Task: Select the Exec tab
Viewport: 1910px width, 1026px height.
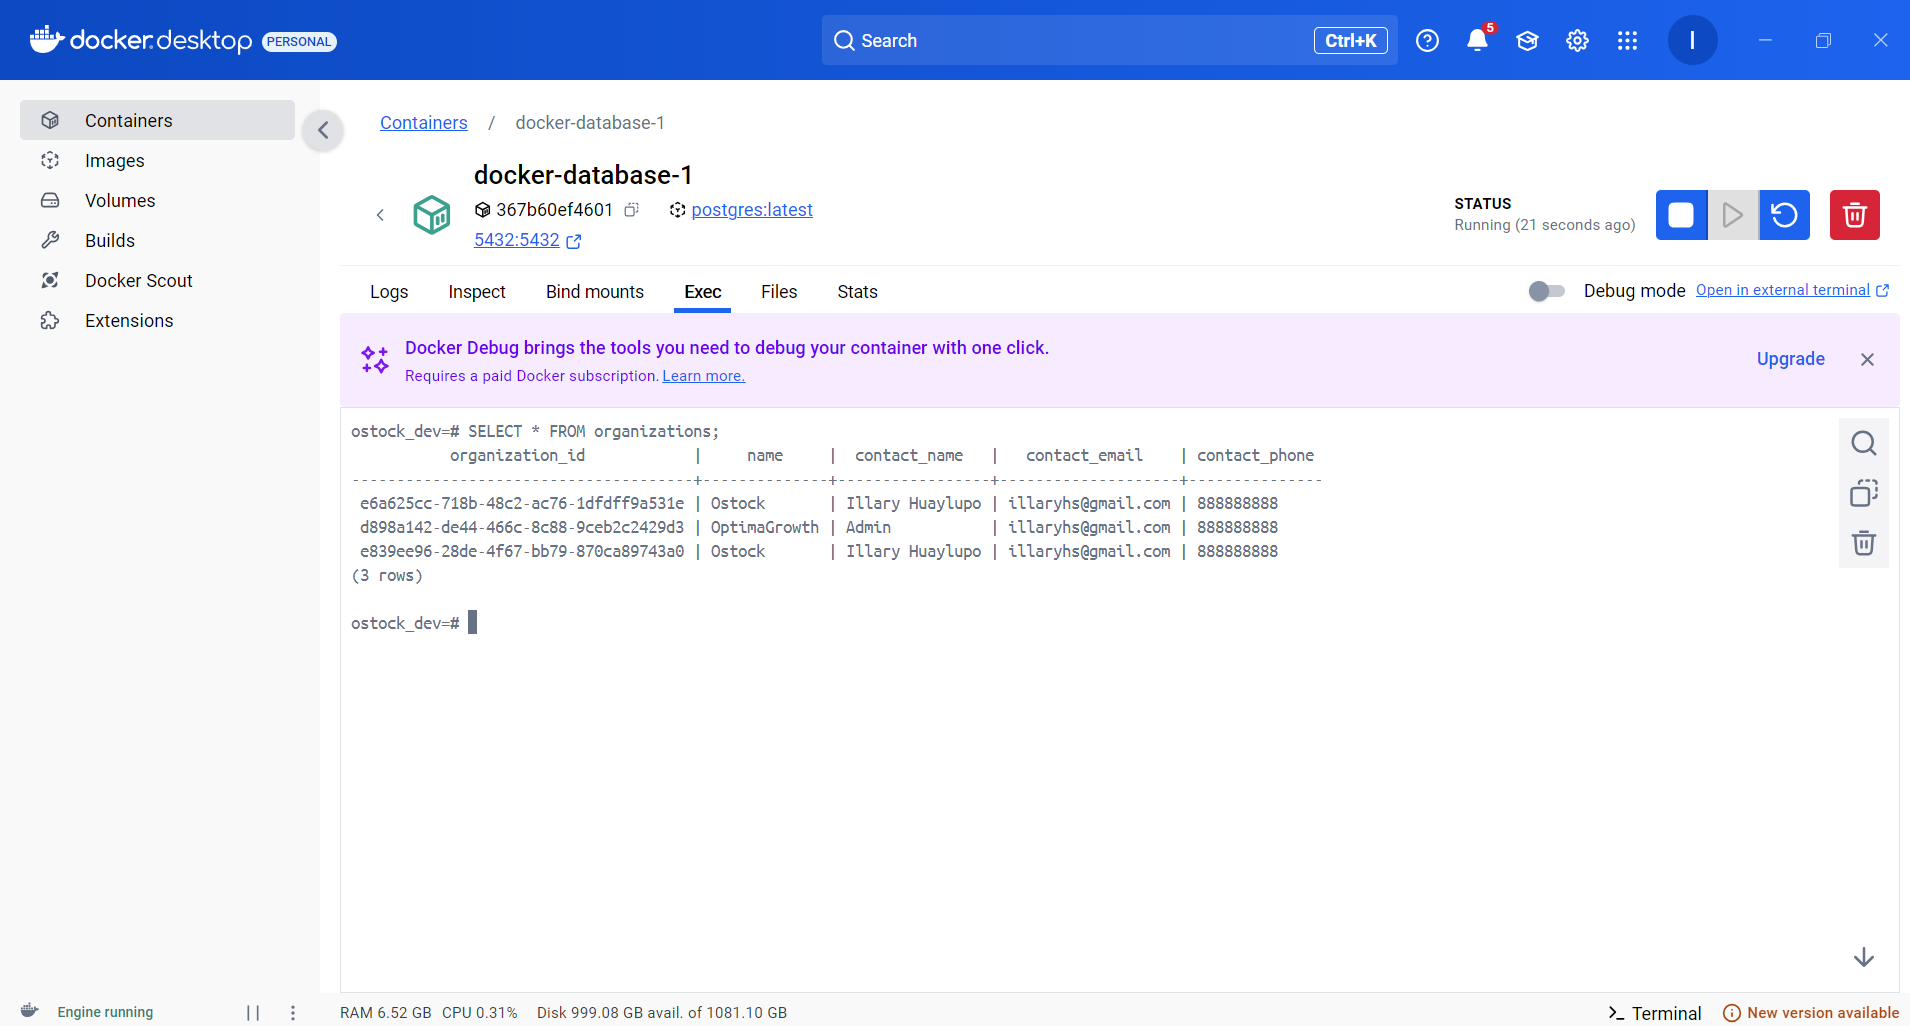Action: 703,292
